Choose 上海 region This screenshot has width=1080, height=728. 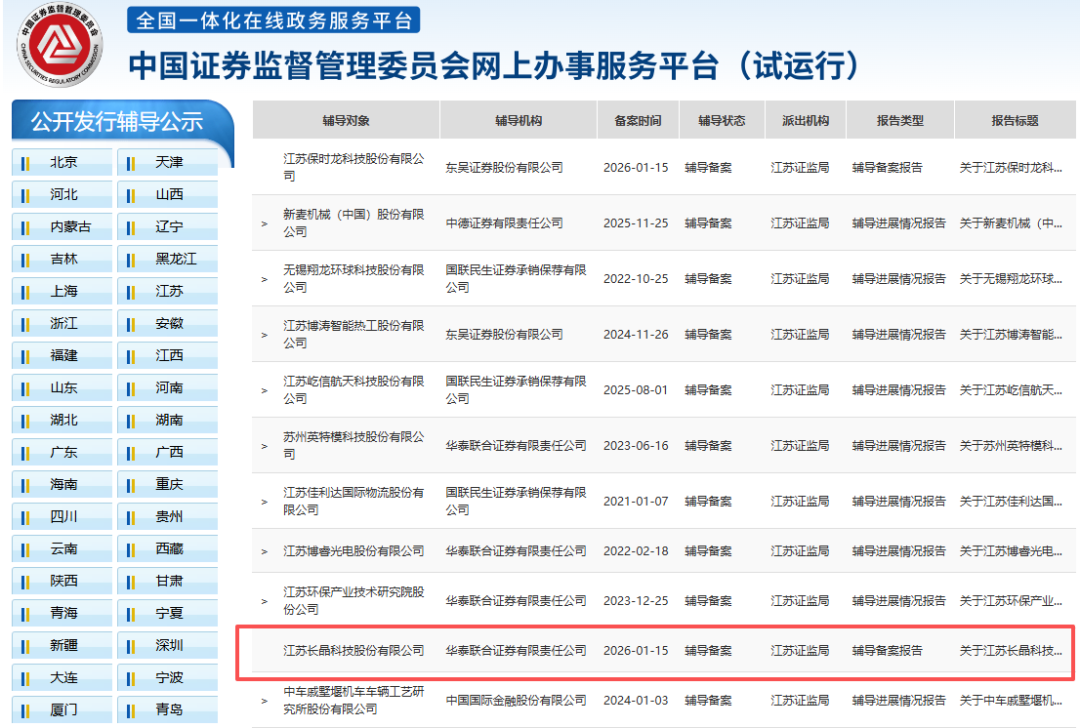pyautogui.click(x=62, y=291)
